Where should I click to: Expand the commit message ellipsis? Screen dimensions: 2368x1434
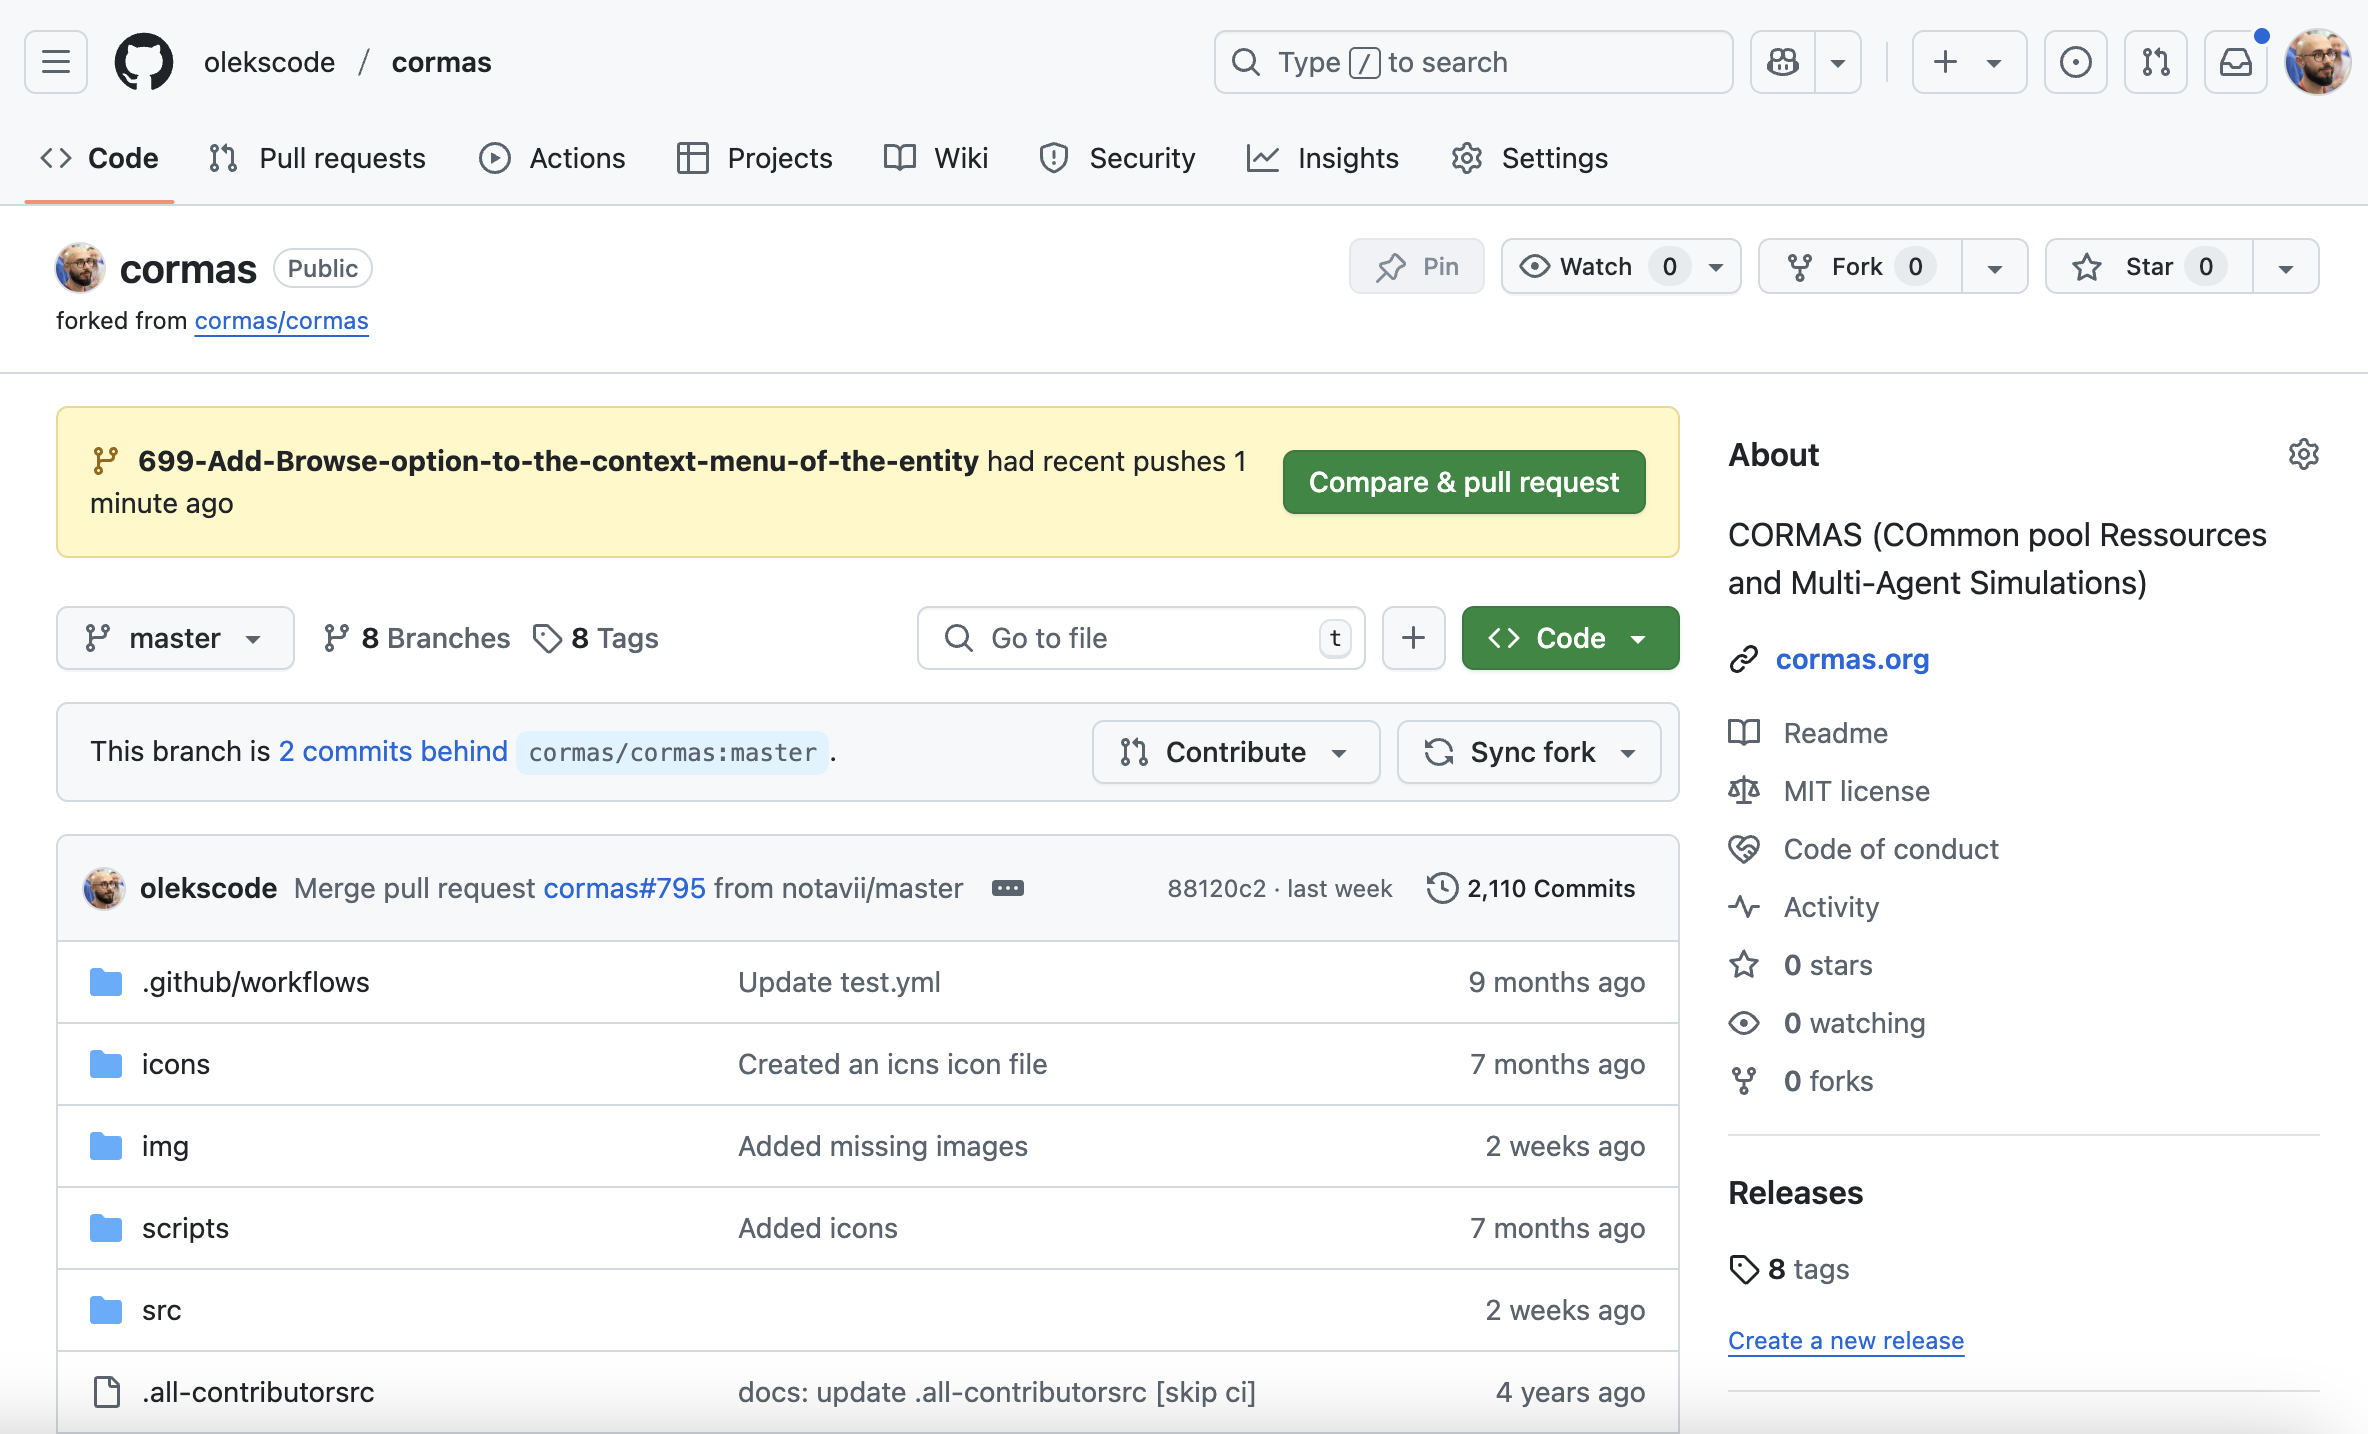click(x=1007, y=888)
